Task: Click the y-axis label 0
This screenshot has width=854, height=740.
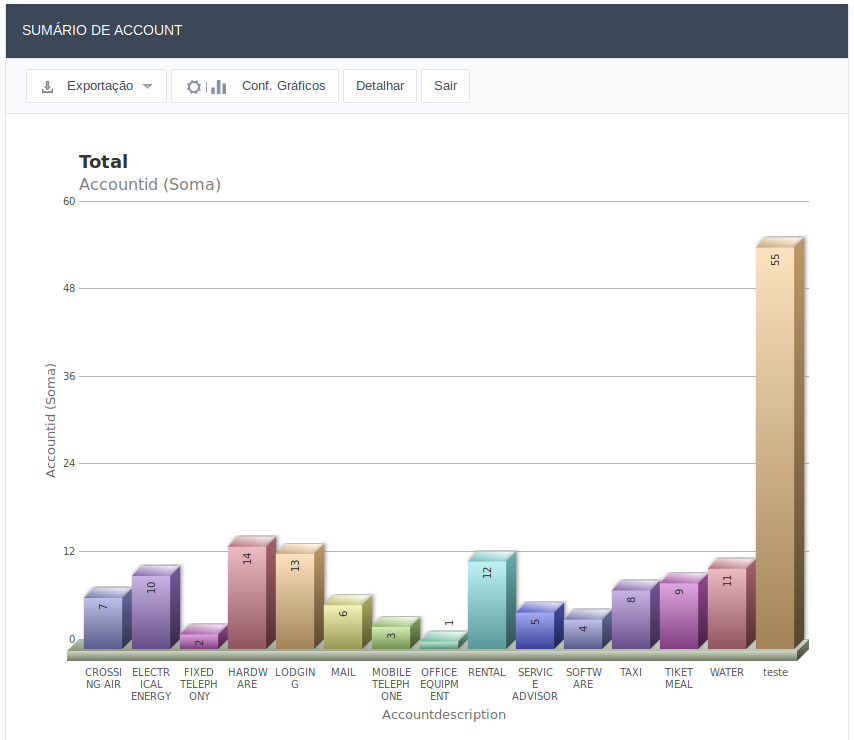Action: 72,639
